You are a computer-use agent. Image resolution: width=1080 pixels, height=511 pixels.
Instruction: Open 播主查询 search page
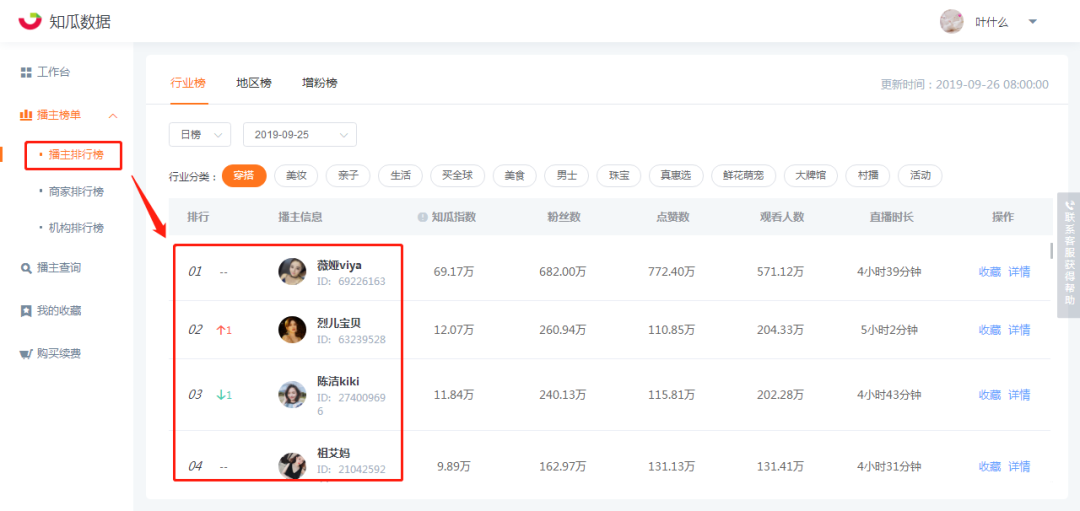51,267
